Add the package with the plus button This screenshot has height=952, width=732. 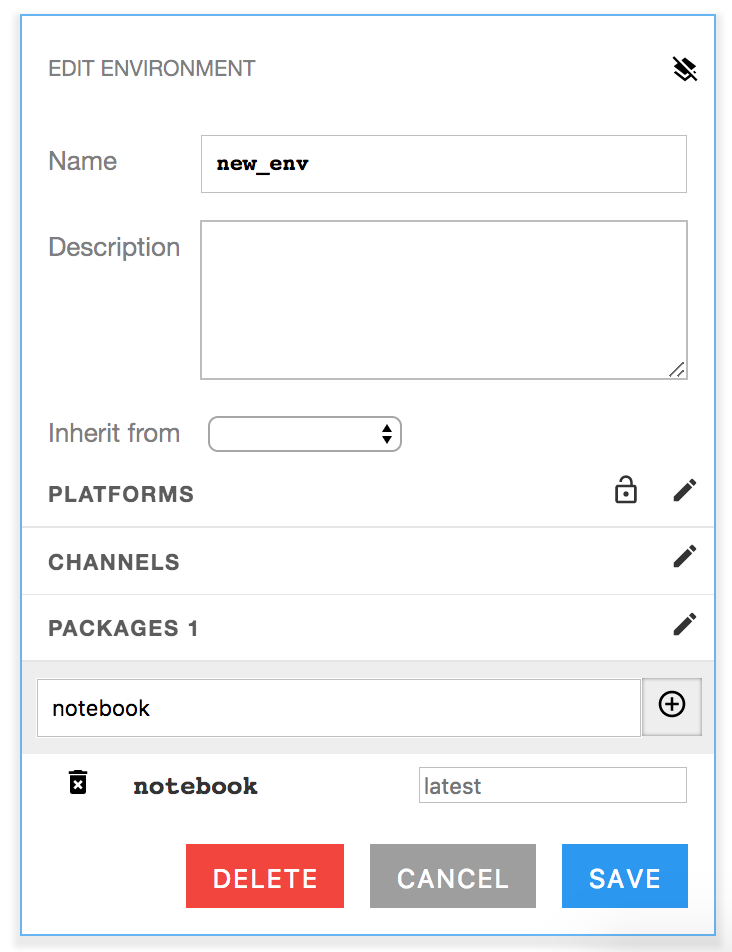pos(672,706)
